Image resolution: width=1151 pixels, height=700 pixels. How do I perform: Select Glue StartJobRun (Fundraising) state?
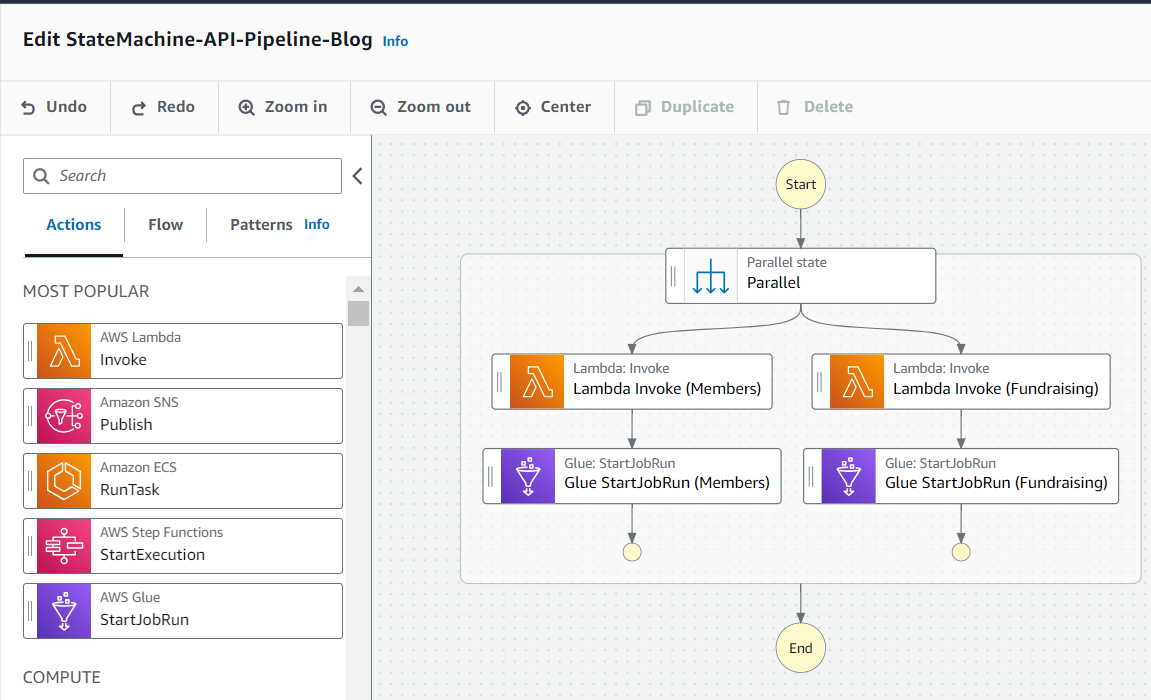click(x=961, y=476)
